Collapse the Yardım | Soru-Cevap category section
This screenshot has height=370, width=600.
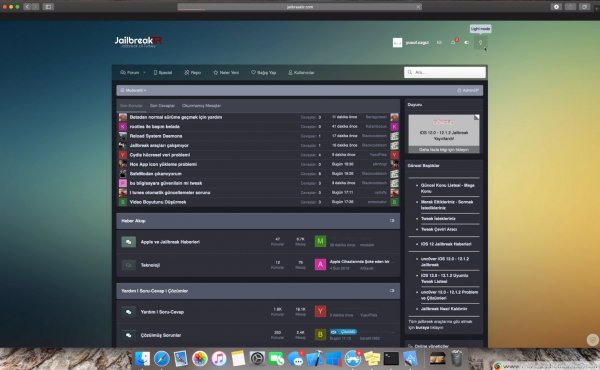[392, 291]
